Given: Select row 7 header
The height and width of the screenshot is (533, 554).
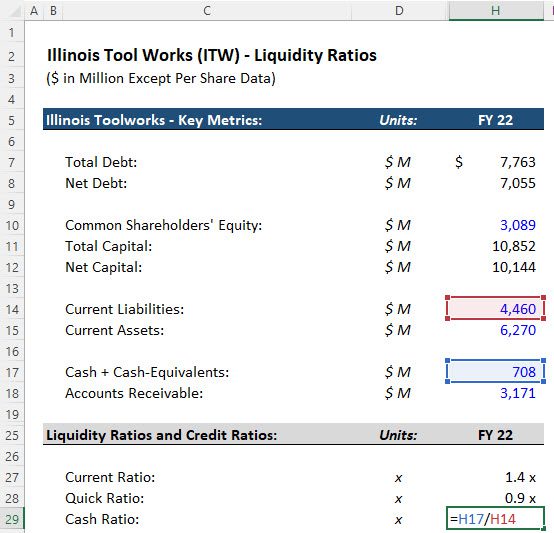Looking at the screenshot, I should pyautogui.click(x=12, y=162).
